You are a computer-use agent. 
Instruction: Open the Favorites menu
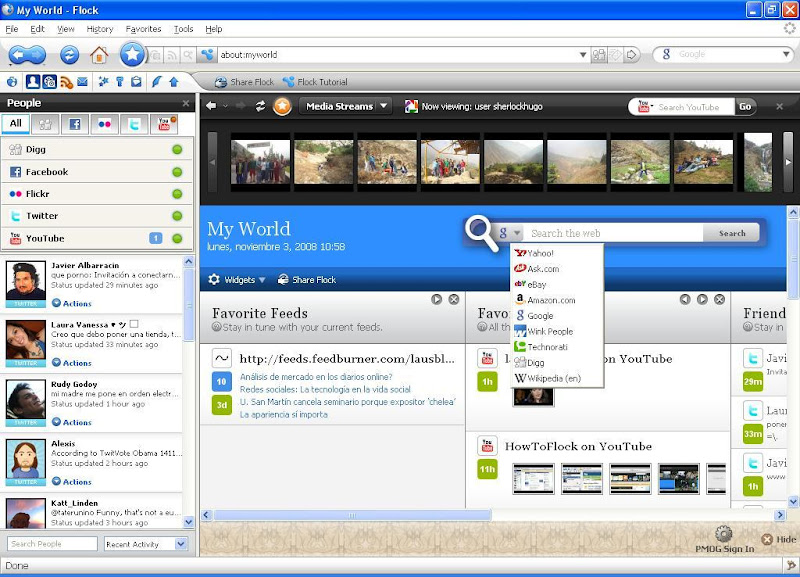pyautogui.click(x=143, y=29)
